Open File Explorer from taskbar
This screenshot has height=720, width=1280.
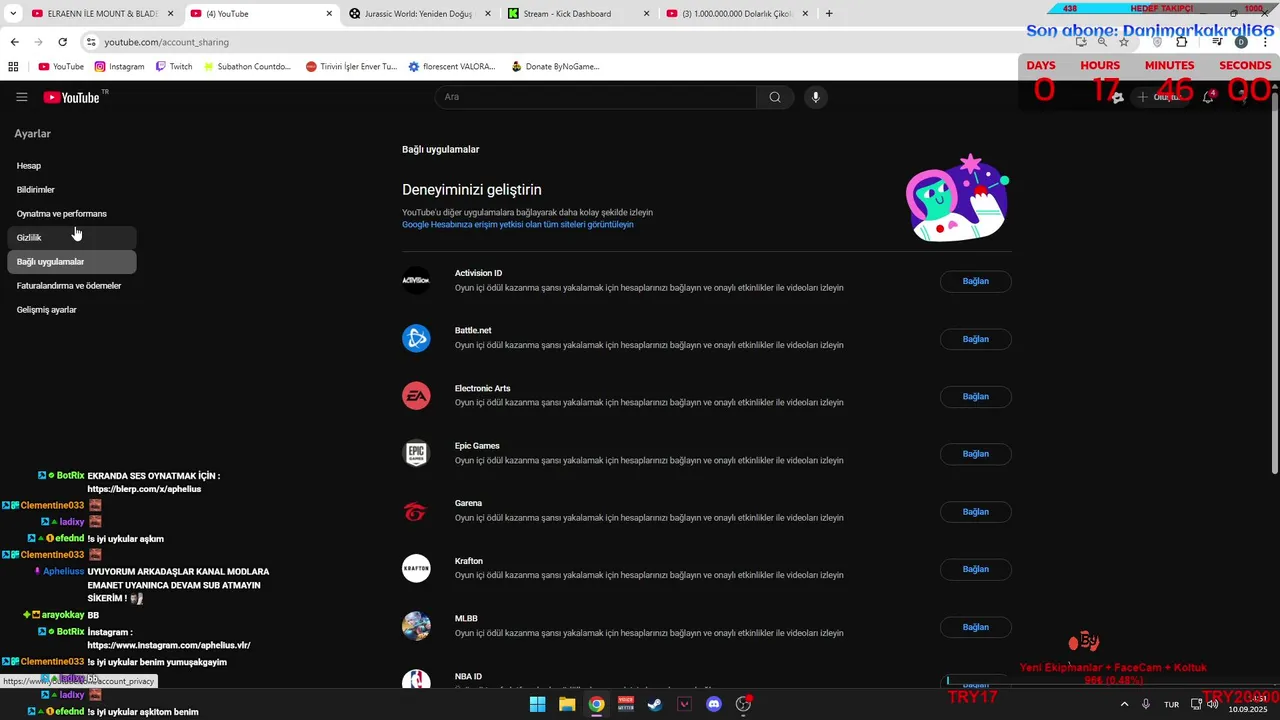[x=567, y=704]
